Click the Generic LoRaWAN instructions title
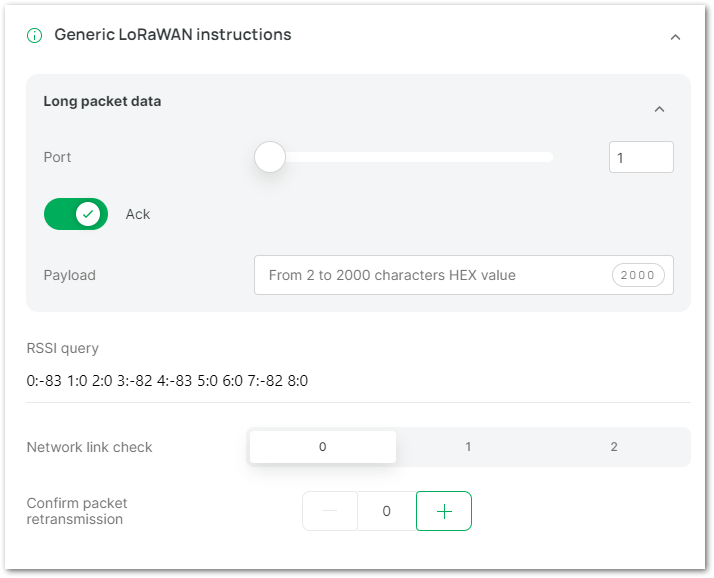Viewport: 714px width, 578px height. click(x=173, y=35)
